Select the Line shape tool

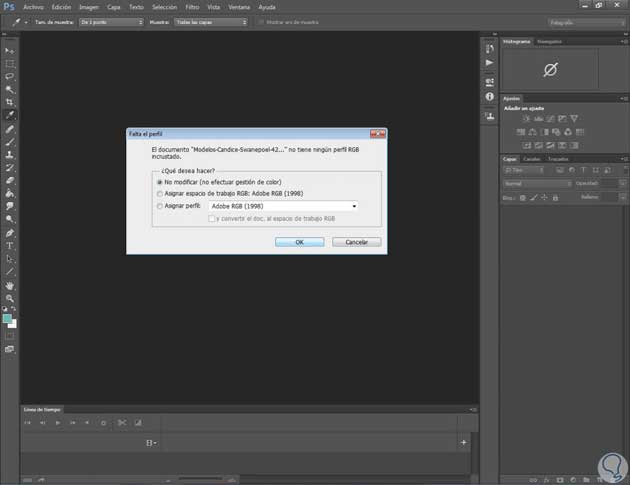(x=10, y=272)
